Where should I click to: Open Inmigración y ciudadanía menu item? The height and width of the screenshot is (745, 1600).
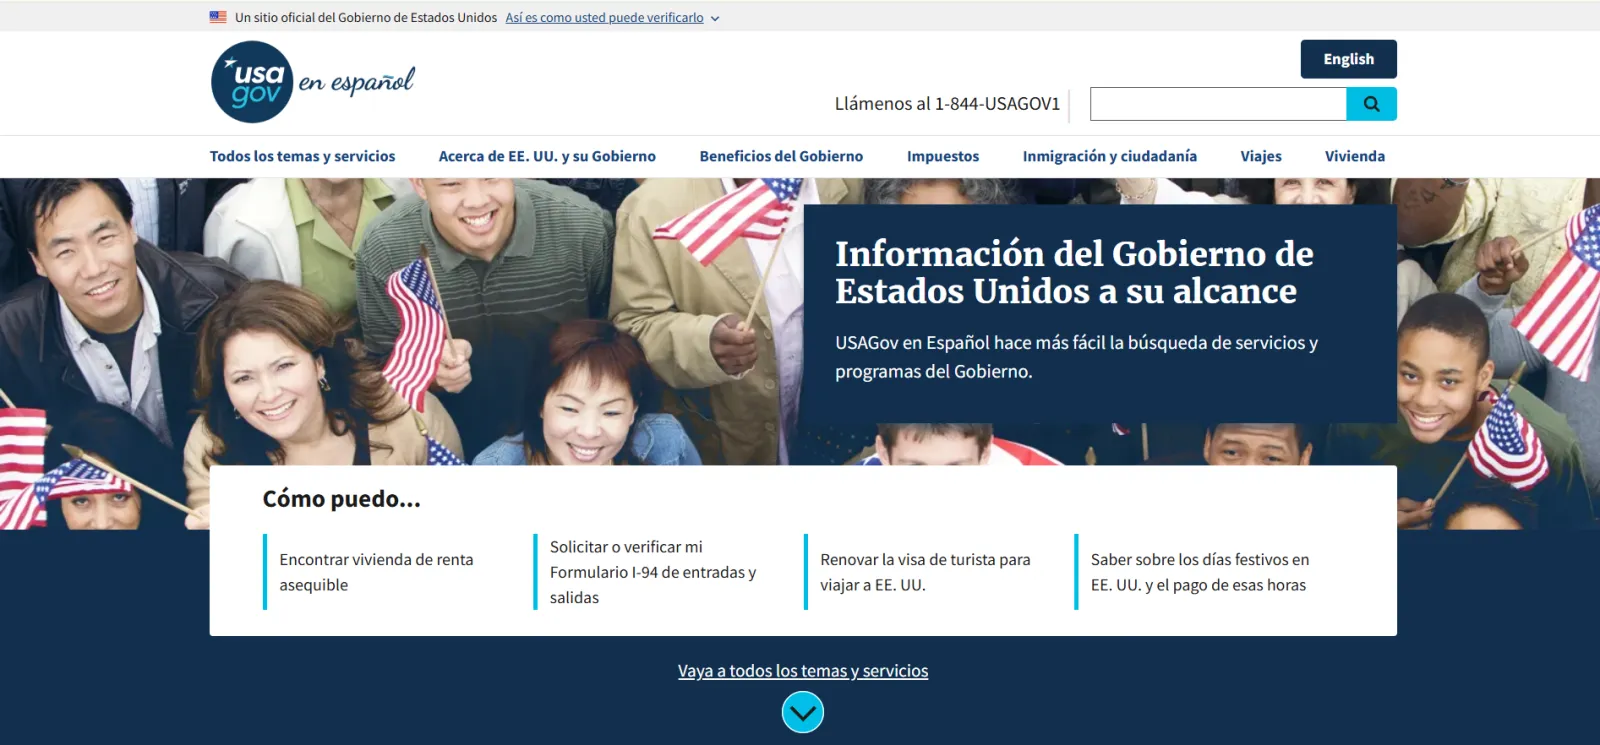pyautogui.click(x=1109, y=156)
